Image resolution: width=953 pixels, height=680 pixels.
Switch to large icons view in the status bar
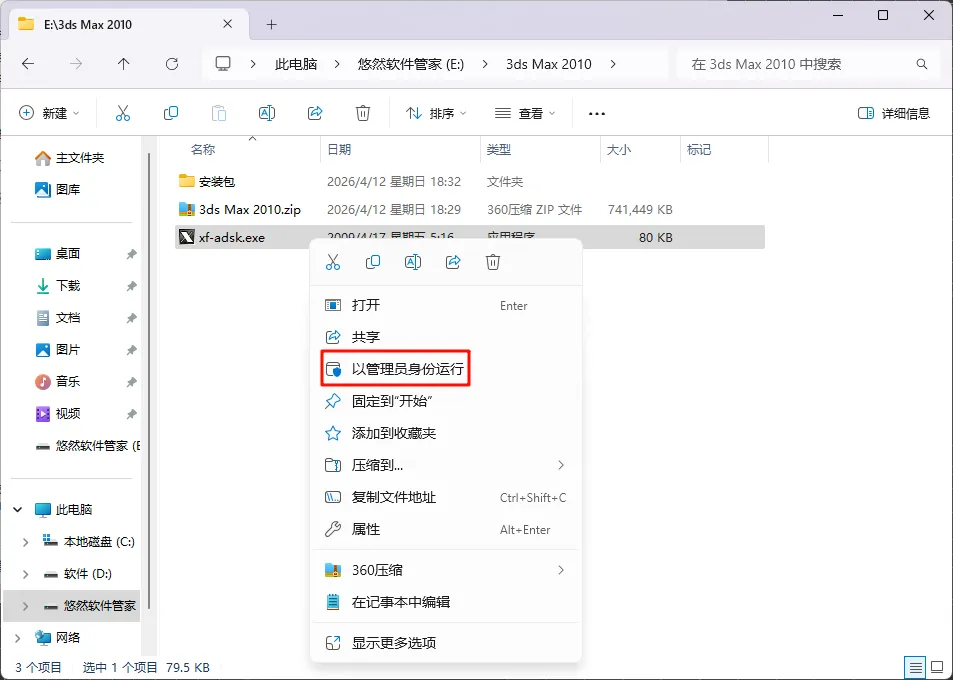tap(937, 667)
